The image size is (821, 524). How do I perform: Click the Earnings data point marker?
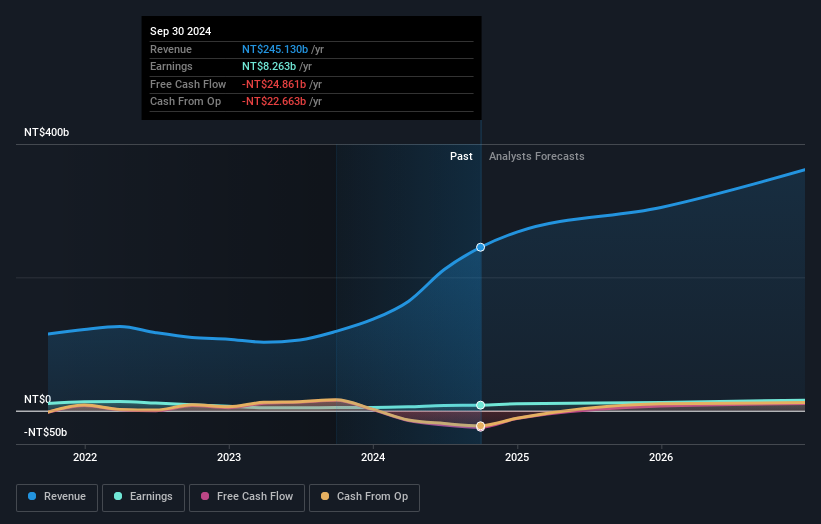480,405
